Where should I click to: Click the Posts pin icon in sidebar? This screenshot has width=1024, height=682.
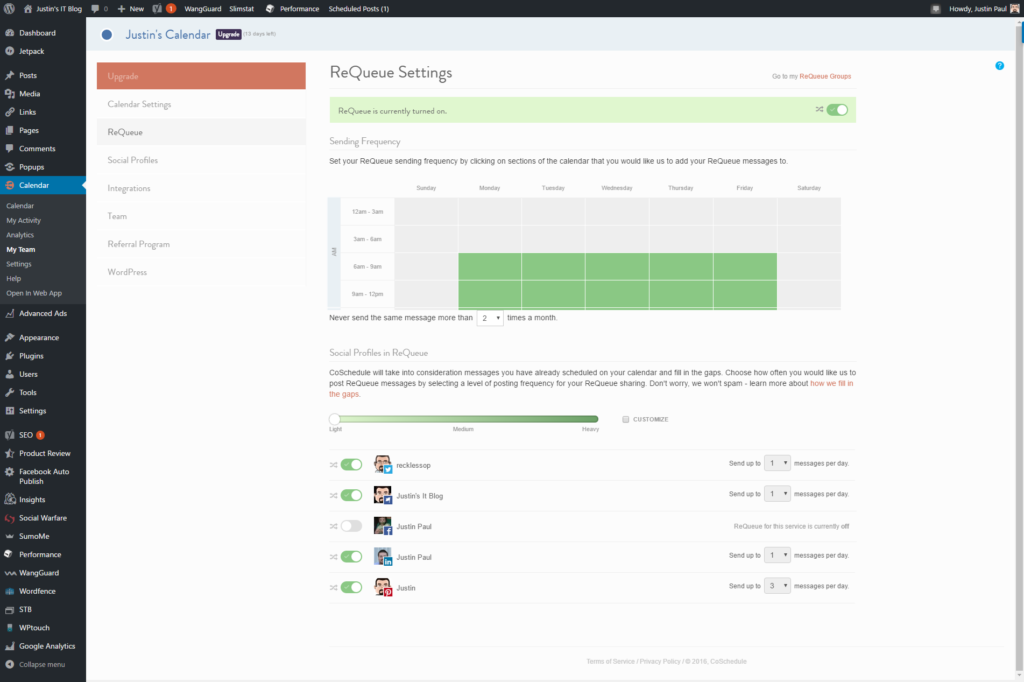10,75
